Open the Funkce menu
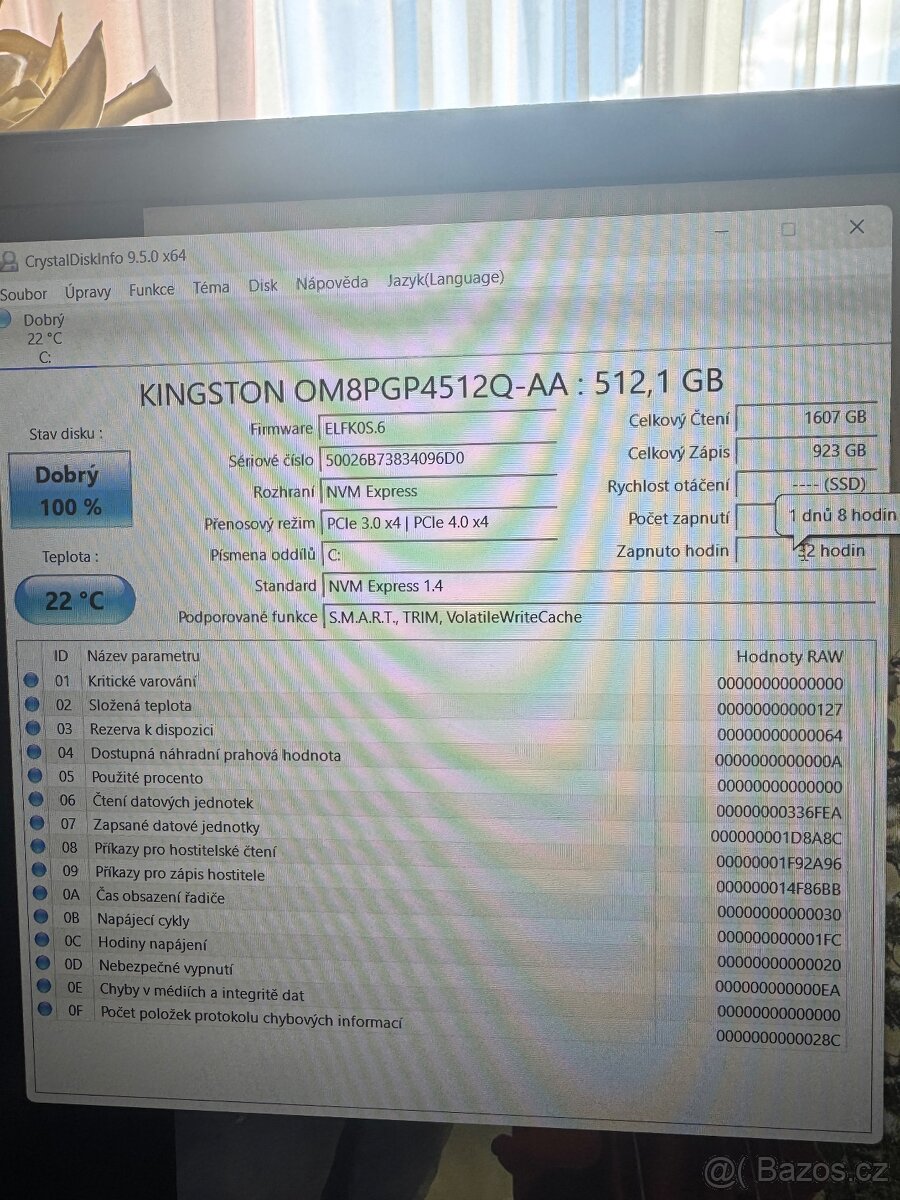The height and width of the screenshot is (1200, 900). pos(151,289)
